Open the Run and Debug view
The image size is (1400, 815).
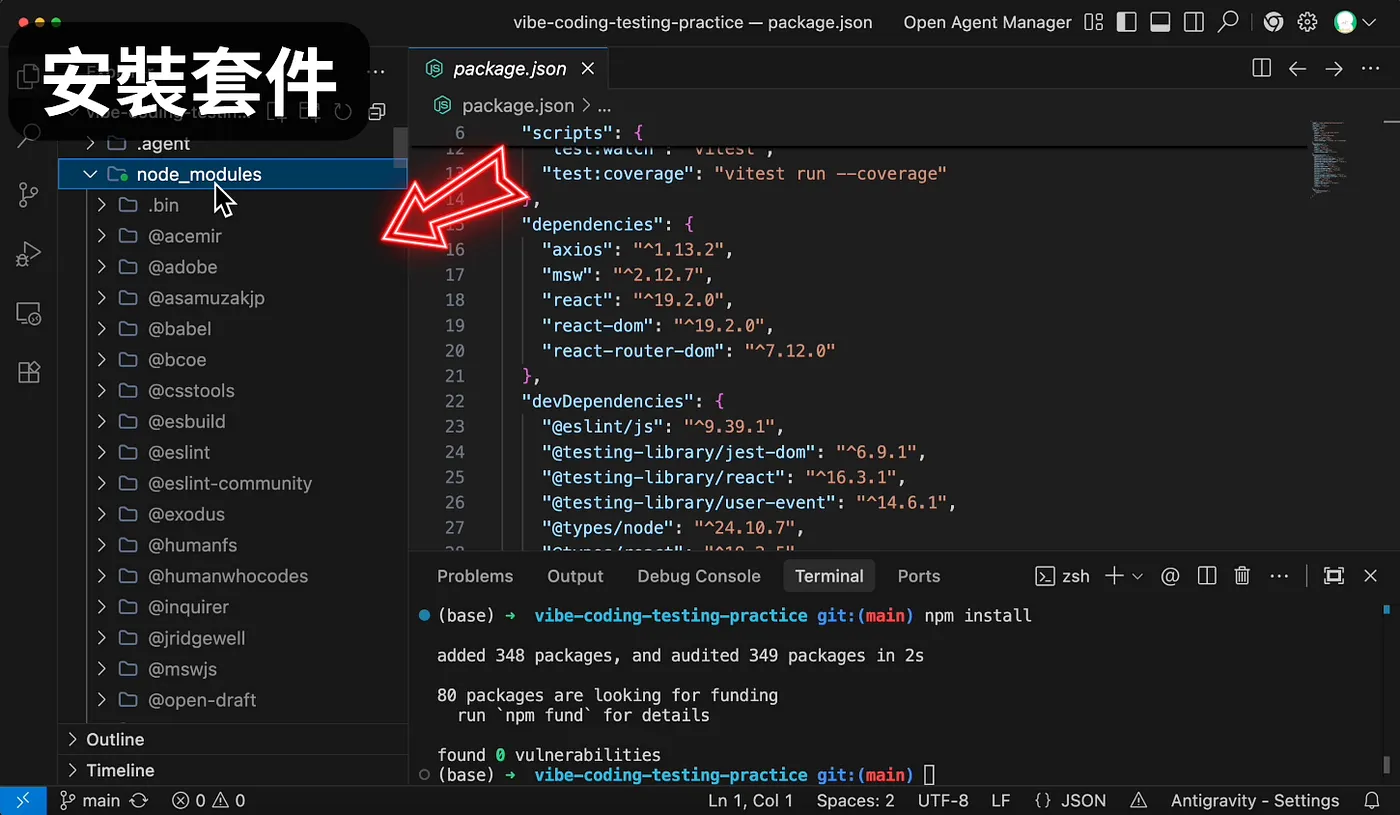click(x=29, y=254)
